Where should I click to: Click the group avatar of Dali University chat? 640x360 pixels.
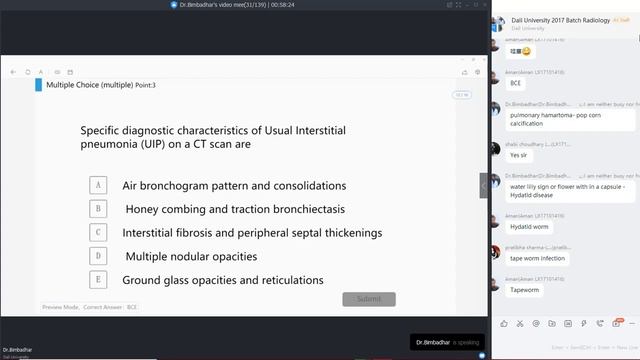(498, 24)
